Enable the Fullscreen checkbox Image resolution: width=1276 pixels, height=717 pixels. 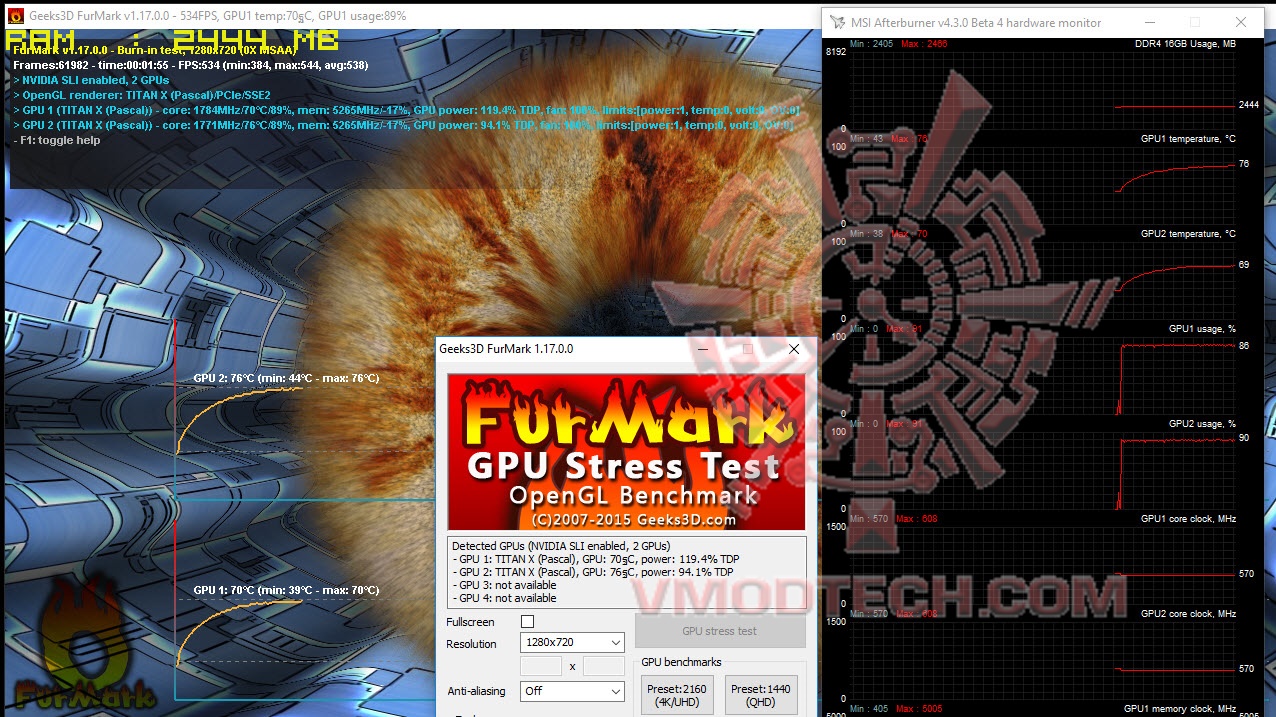(x=527, y=622)
